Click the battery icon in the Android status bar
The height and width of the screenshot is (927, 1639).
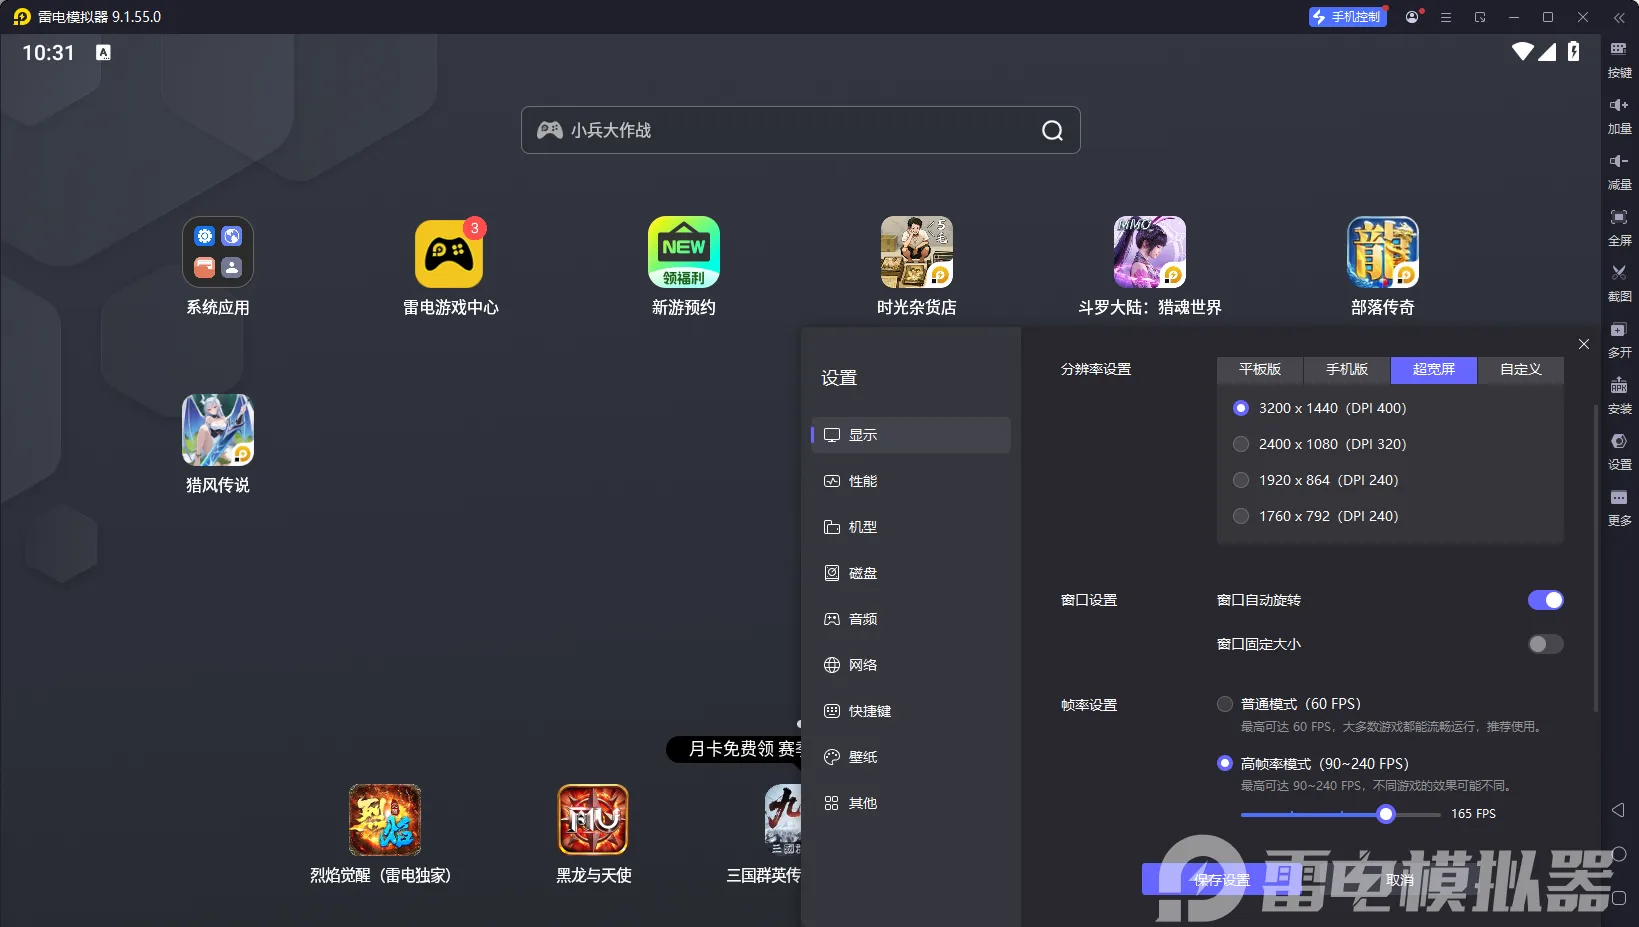(1573, 52)
